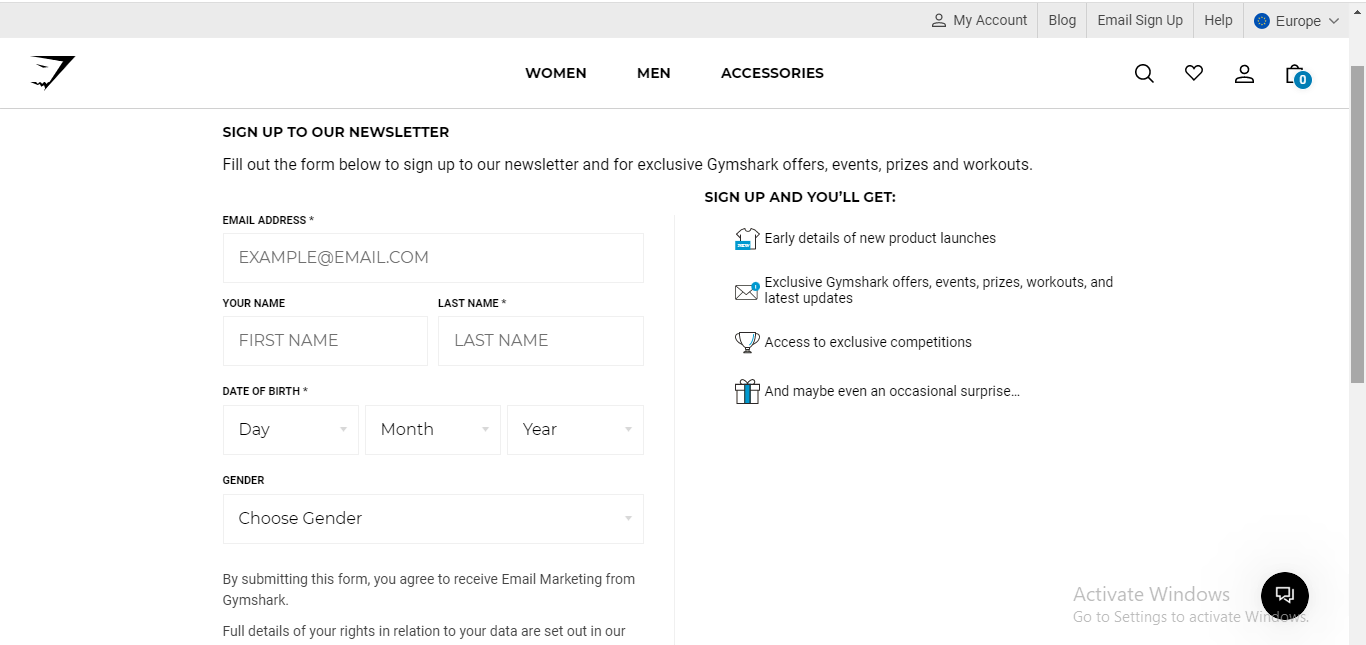Click the 'GENDER' label
This screenshot has height=645, width=1366.
pos(243,480)
